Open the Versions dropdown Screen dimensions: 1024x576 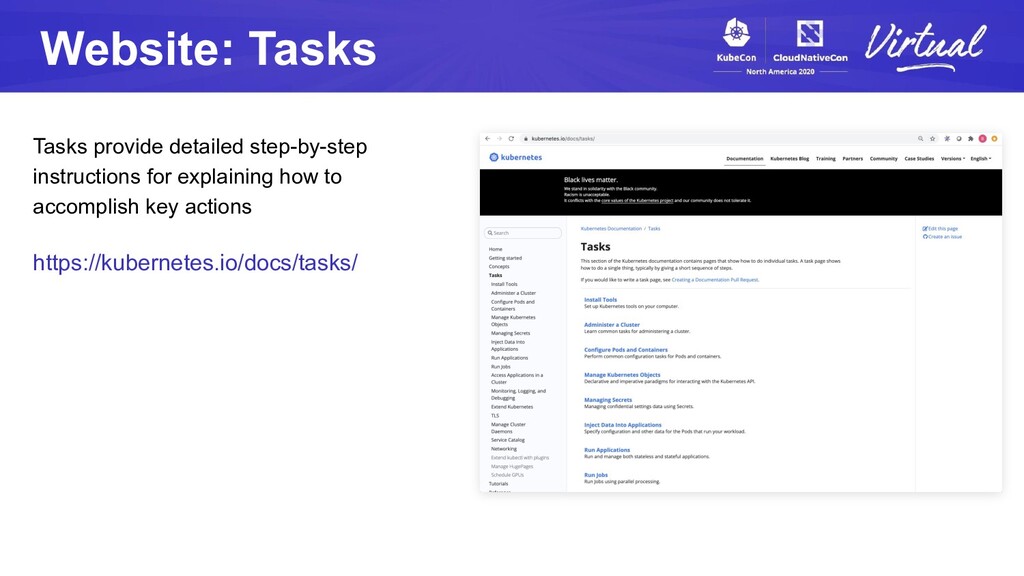point(952,159)
